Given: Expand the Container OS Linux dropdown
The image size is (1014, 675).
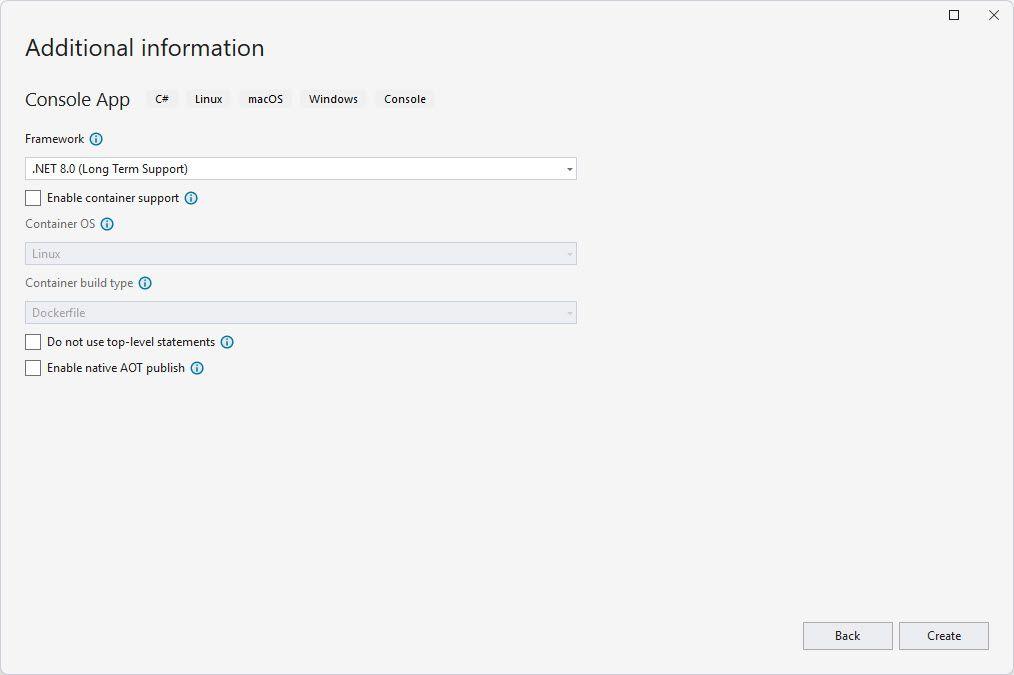Looking at the screenshot, I should [x=300, y=254].
